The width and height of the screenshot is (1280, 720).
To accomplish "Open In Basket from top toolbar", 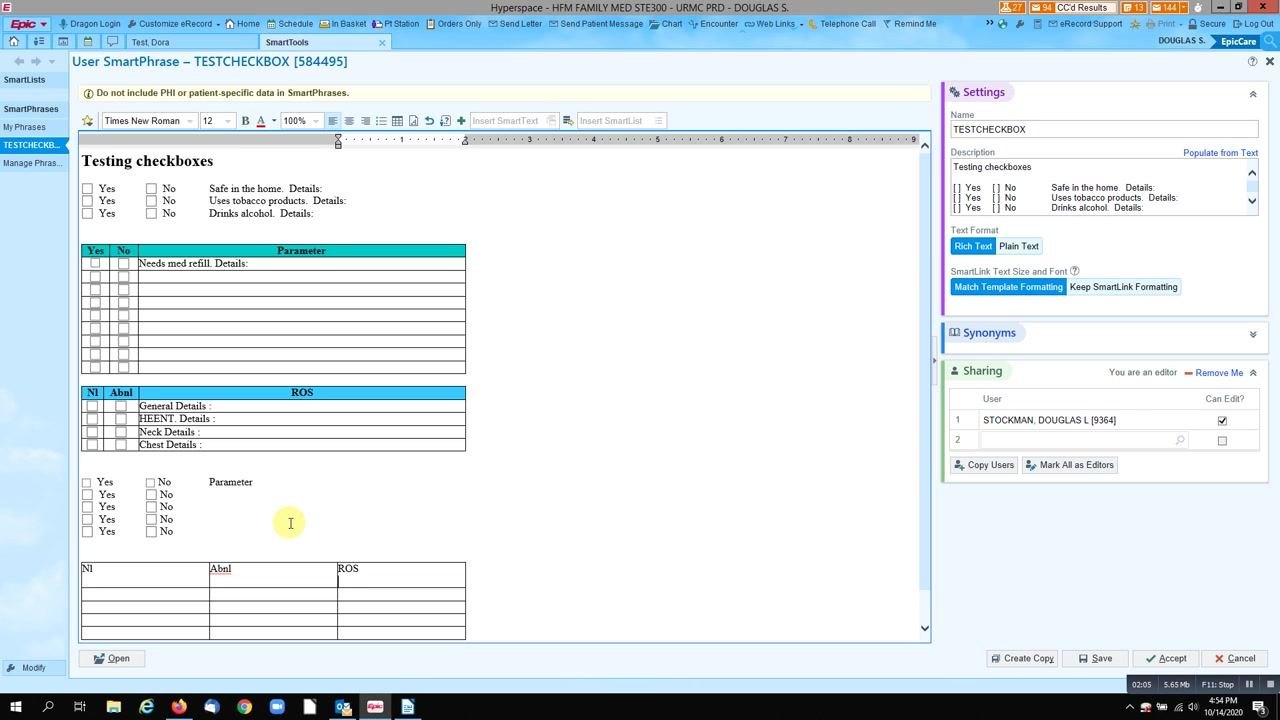I will (343, 23).
